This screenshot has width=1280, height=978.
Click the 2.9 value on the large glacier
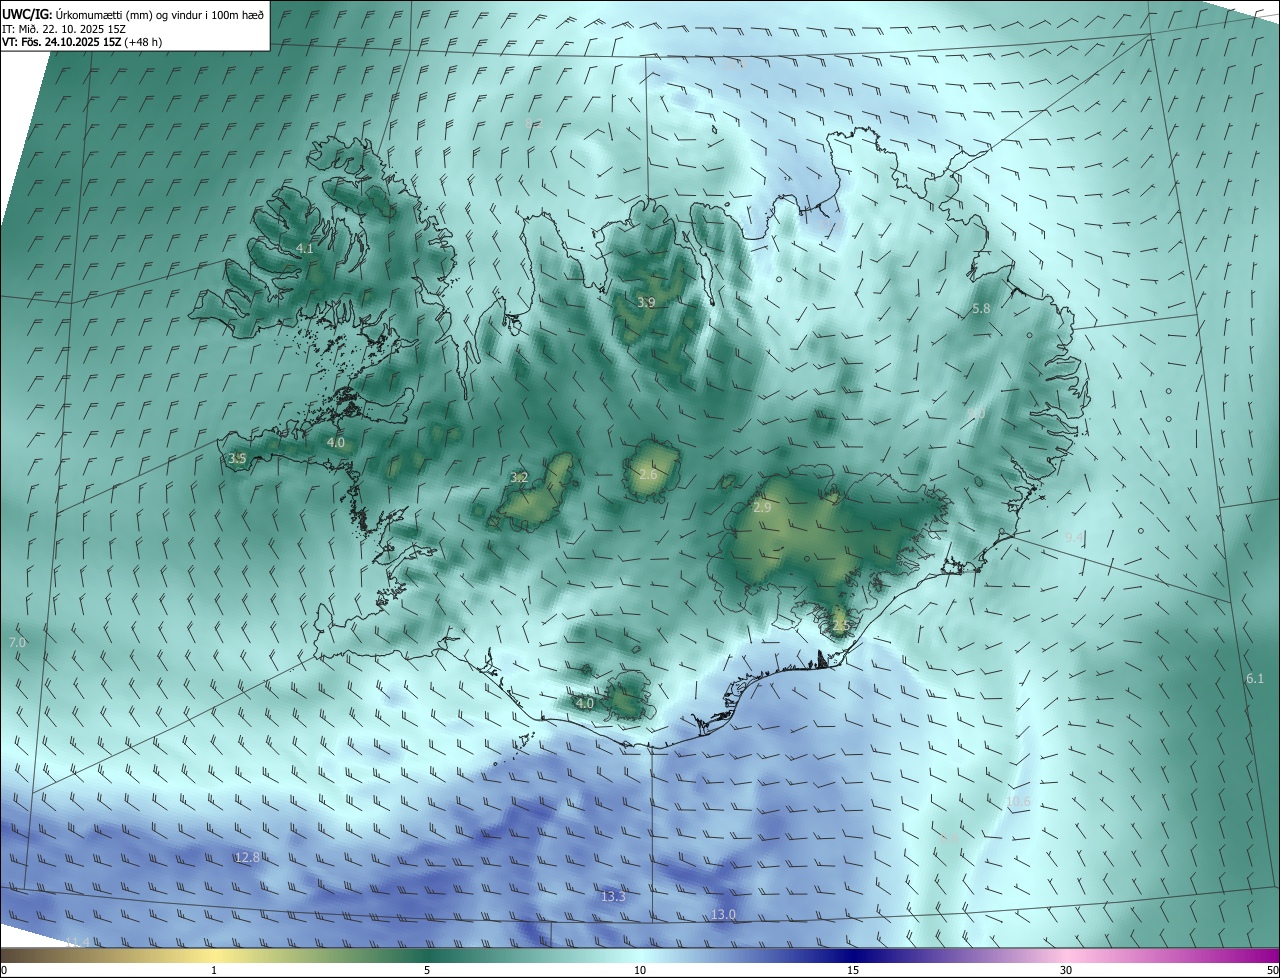762,508
